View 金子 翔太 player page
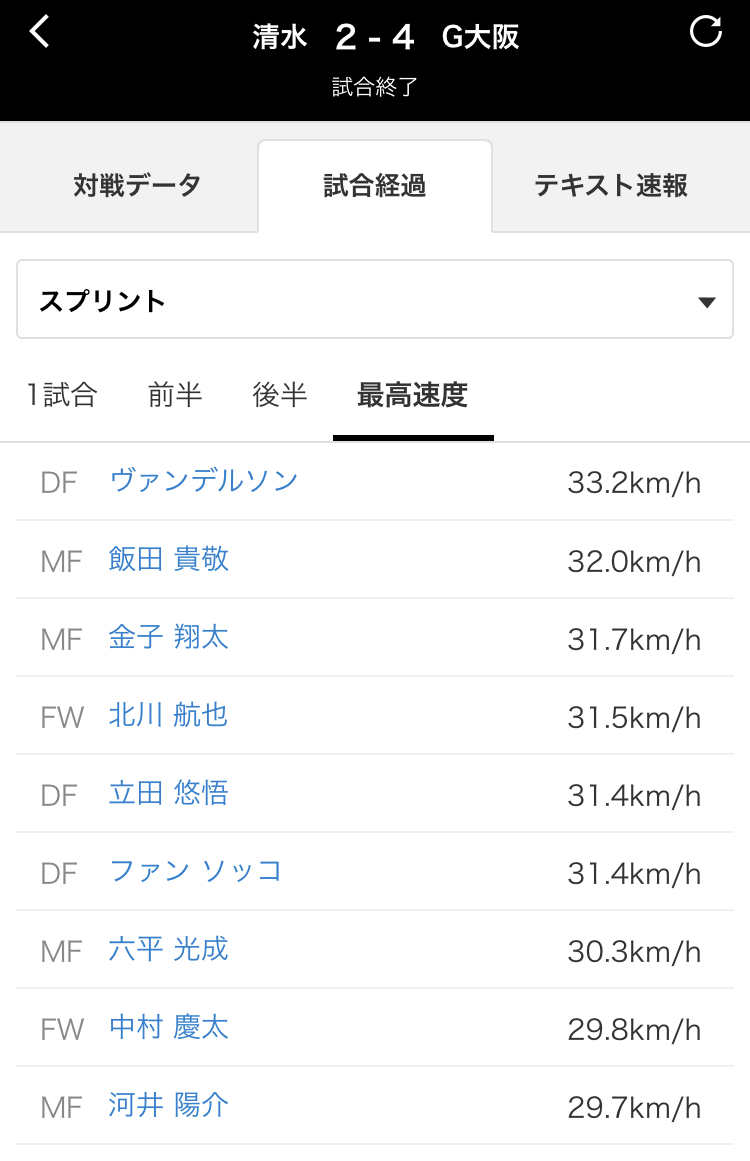Screen dimensions: 750x1161 tap(169, 637)
